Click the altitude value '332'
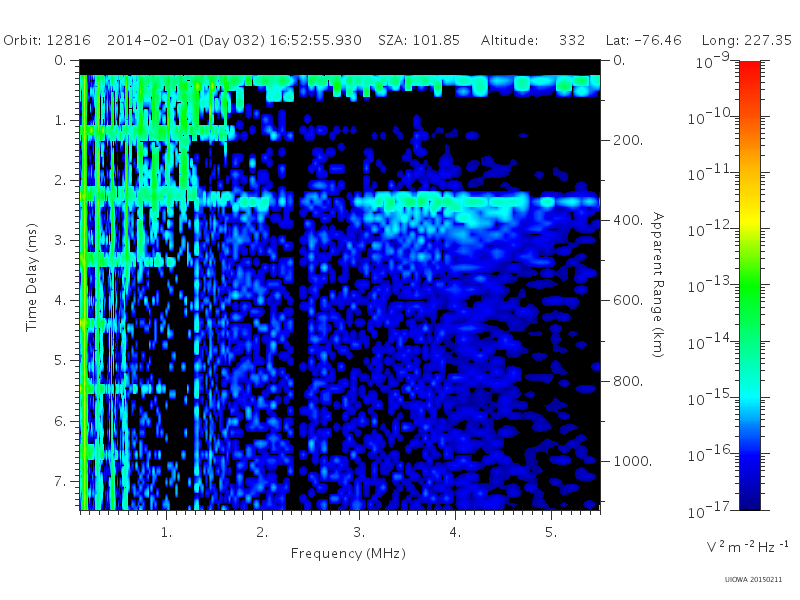The width and height of the screenshot is (800, 600). point(571,40)
